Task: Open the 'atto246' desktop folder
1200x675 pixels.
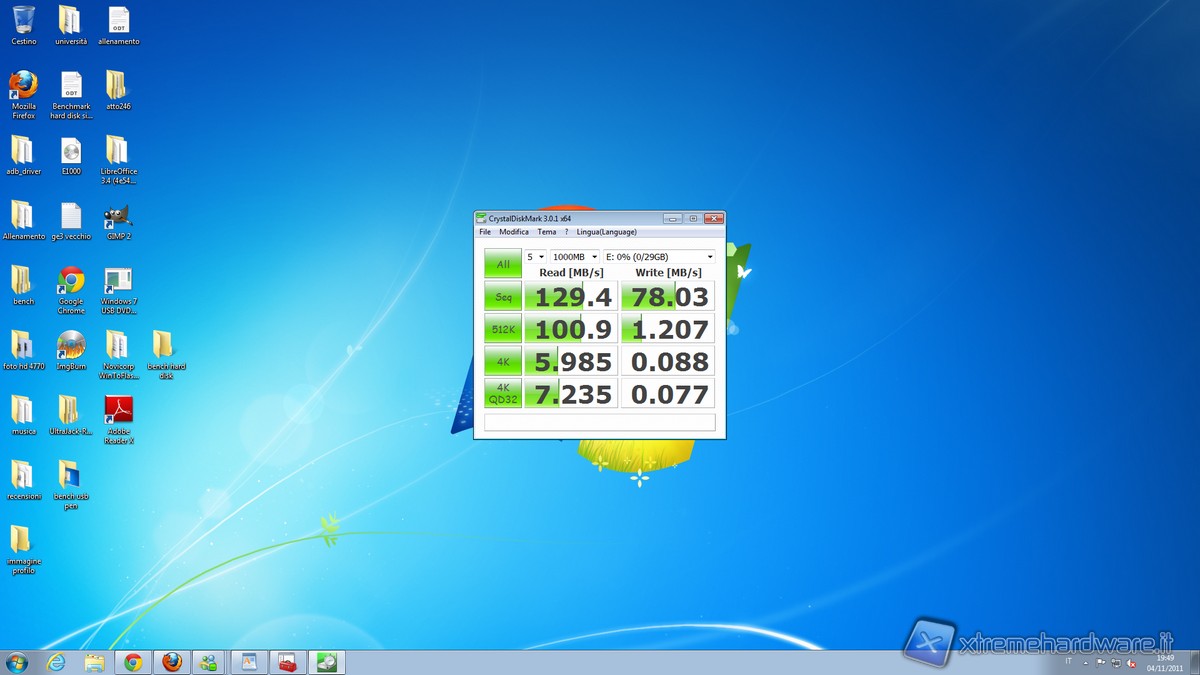Action: click(116, 87)
